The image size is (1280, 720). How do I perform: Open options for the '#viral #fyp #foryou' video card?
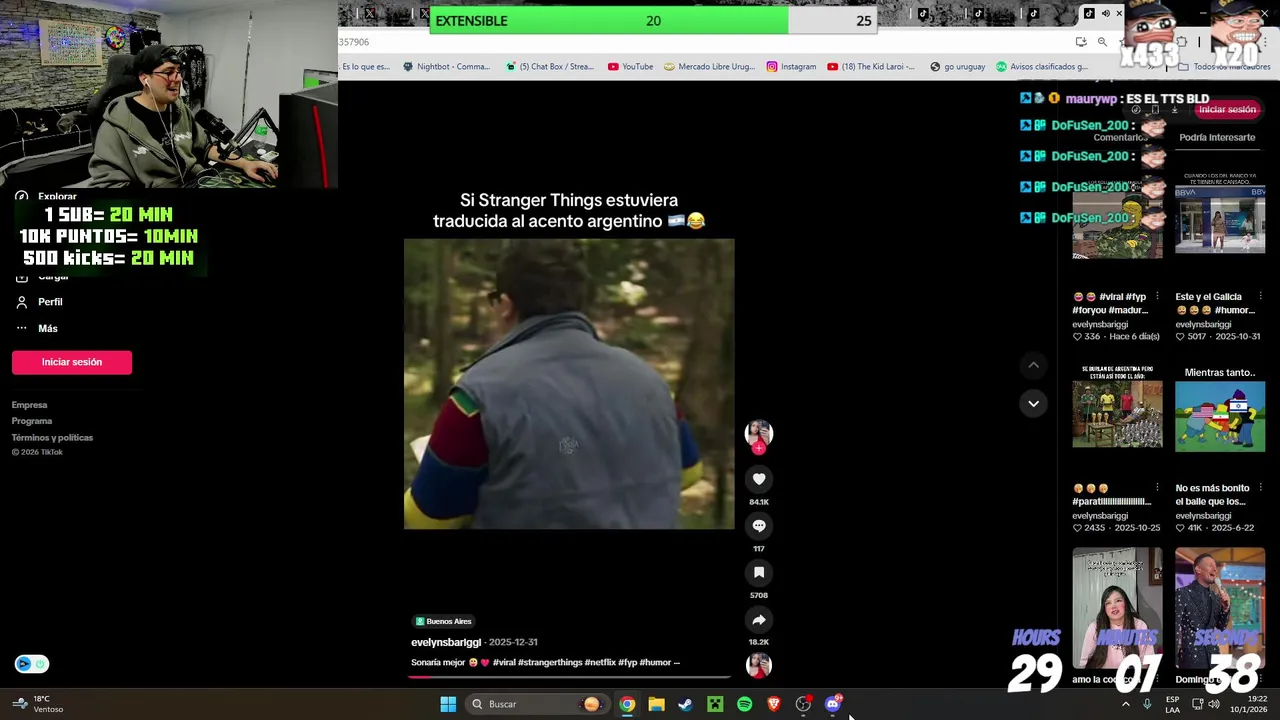point(1157,297)
